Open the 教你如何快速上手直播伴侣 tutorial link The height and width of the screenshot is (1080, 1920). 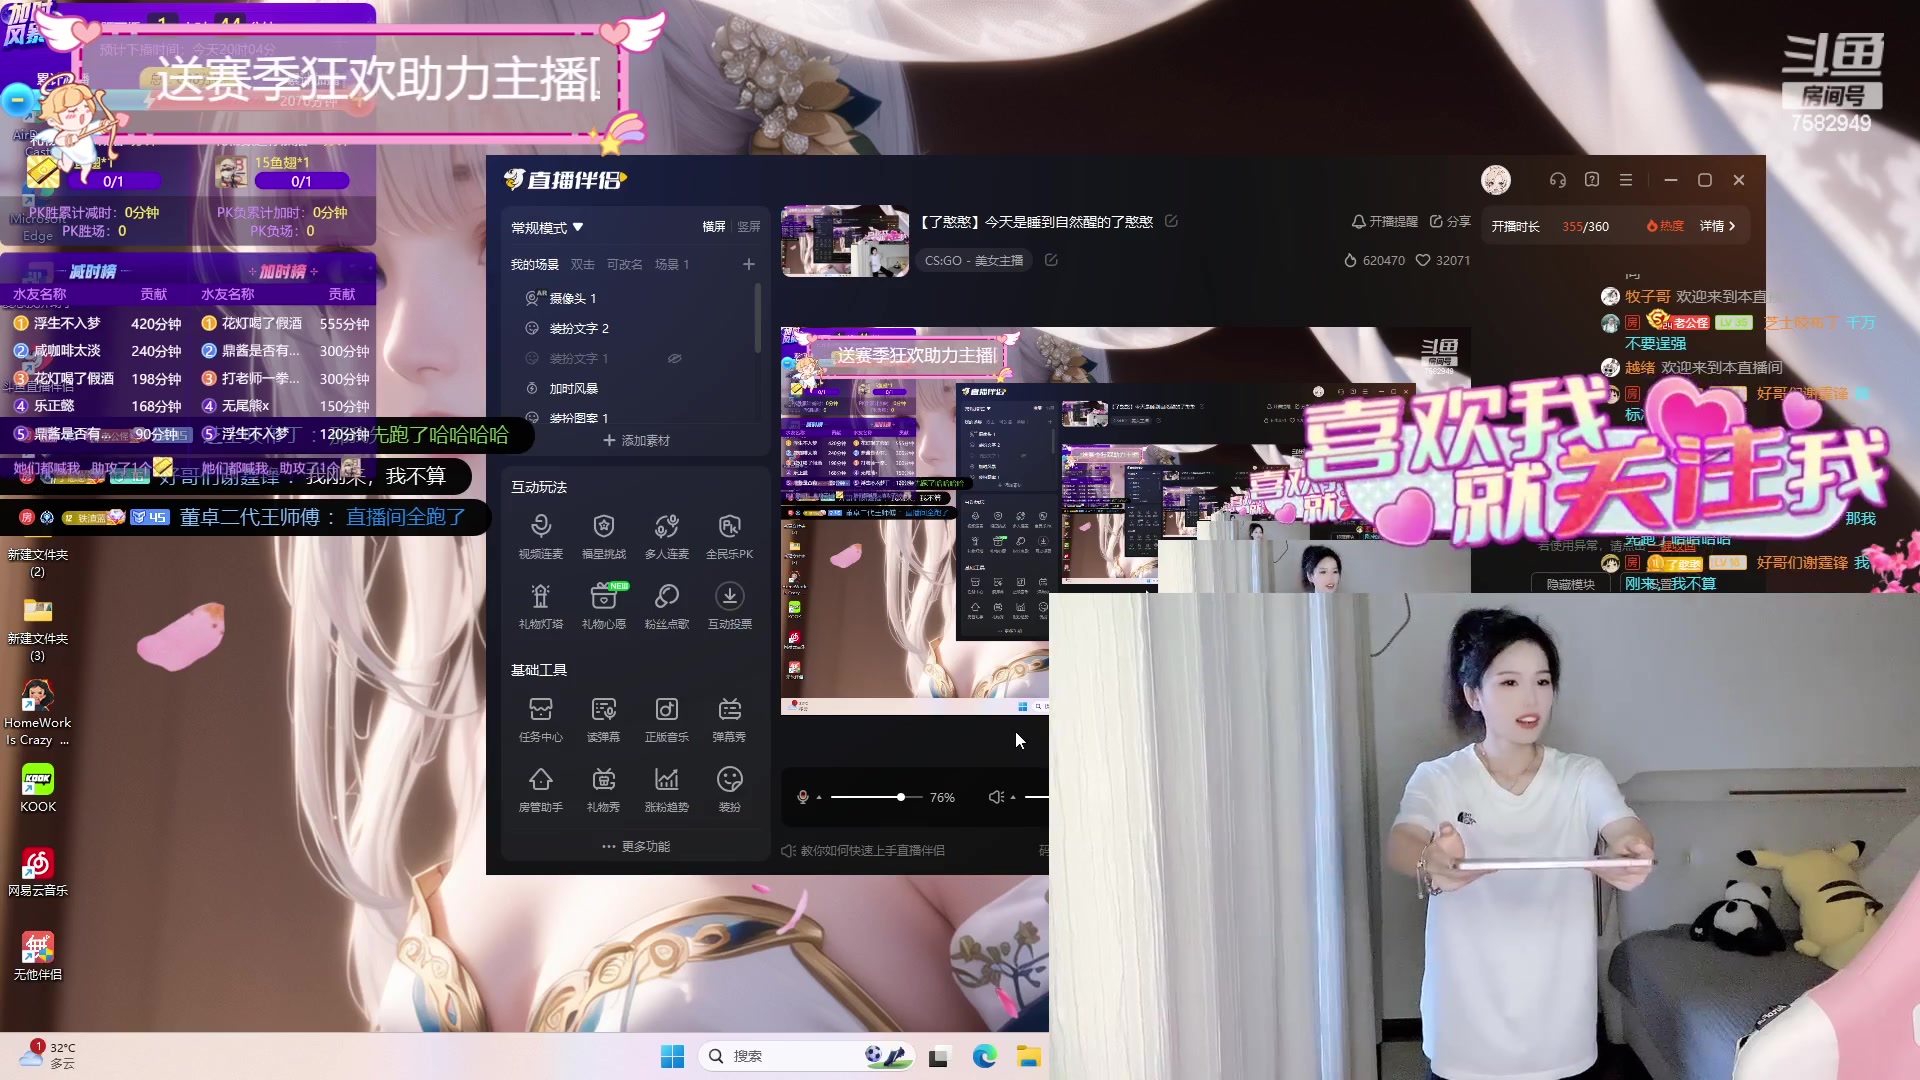(x=863, y=850)
